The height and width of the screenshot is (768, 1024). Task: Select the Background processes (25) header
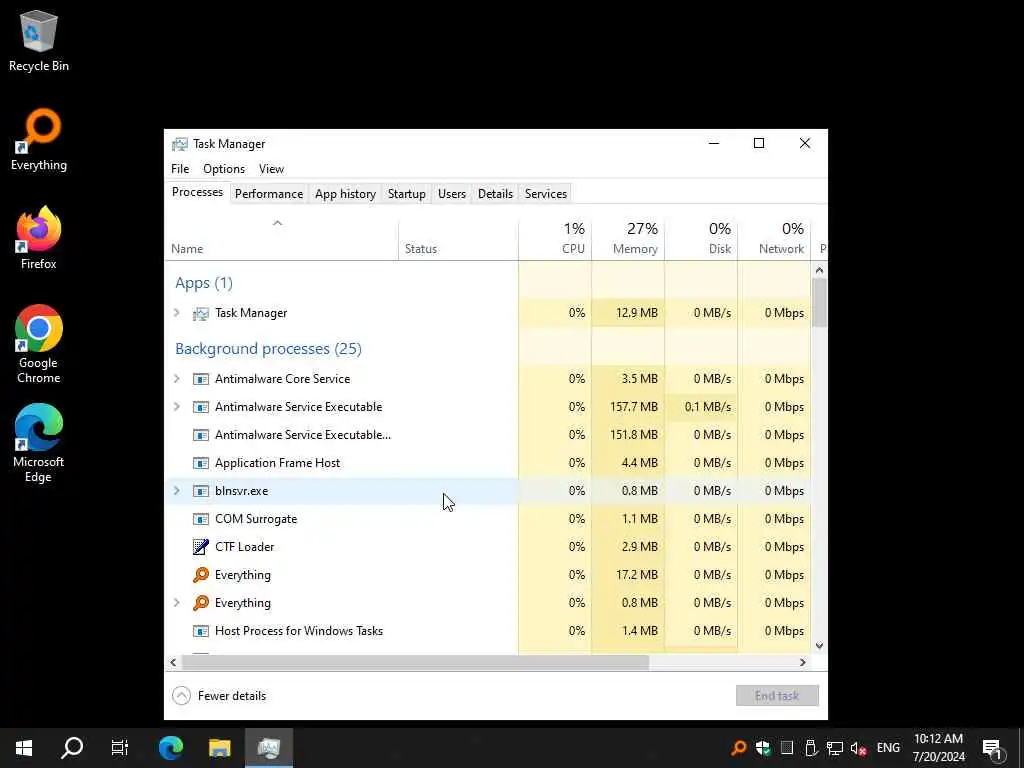pyautogui.click(x=268, y=349)
